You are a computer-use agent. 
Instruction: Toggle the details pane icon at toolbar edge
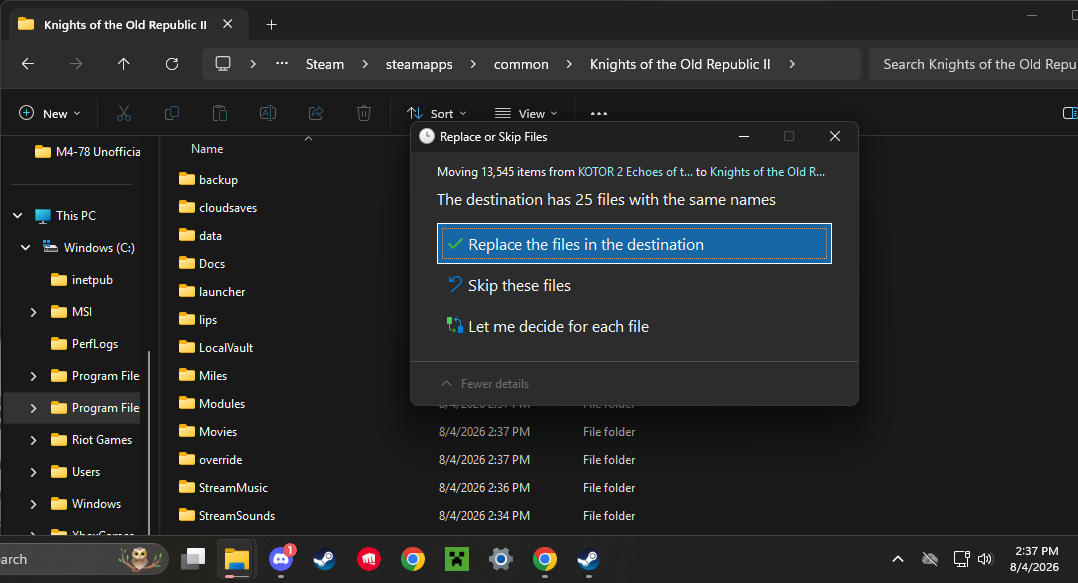pyautogui.click(x=1070, y=113)
